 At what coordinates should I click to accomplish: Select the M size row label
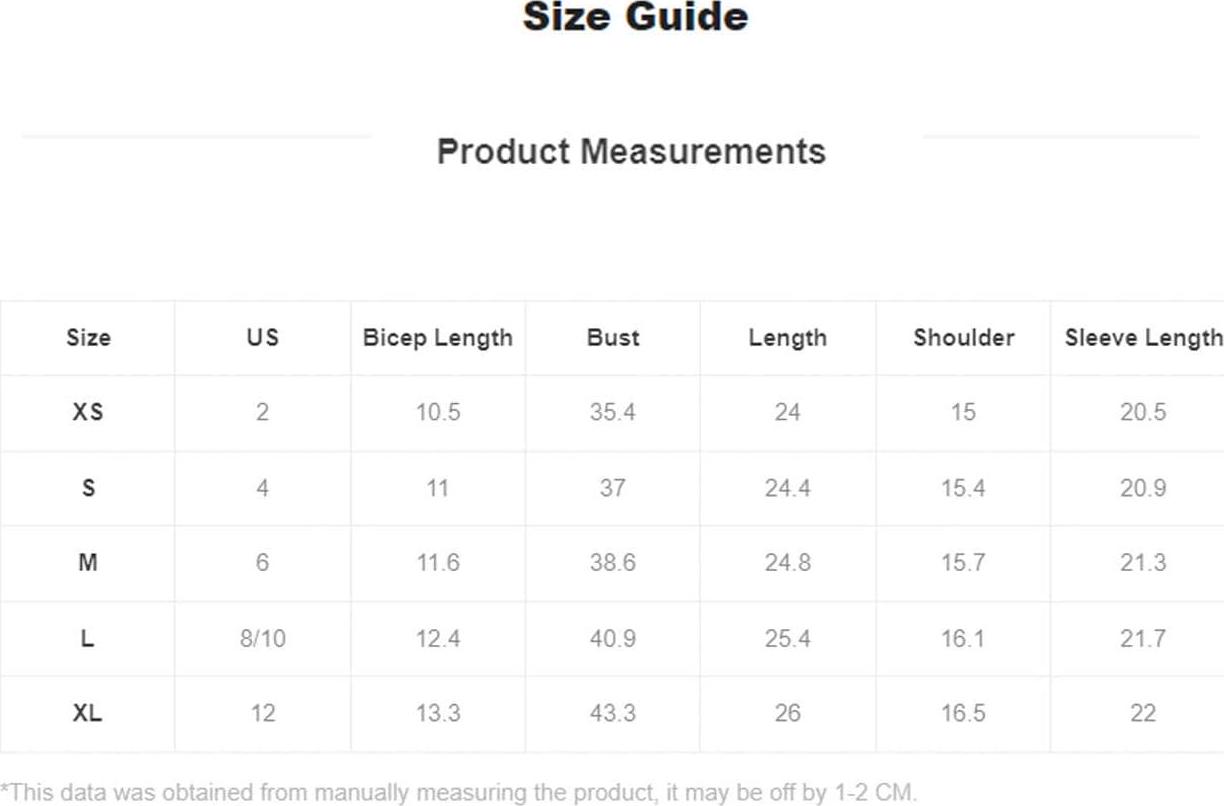click(88, 563)
